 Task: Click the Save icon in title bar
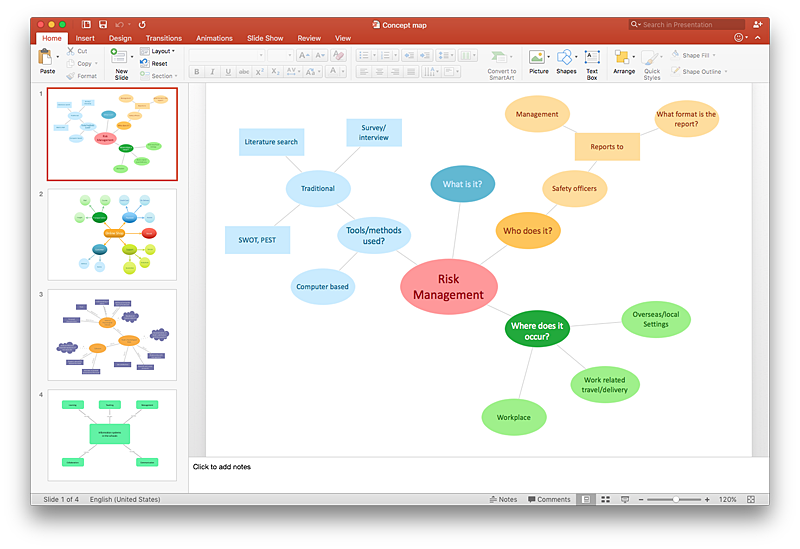(x=103, y=24)
